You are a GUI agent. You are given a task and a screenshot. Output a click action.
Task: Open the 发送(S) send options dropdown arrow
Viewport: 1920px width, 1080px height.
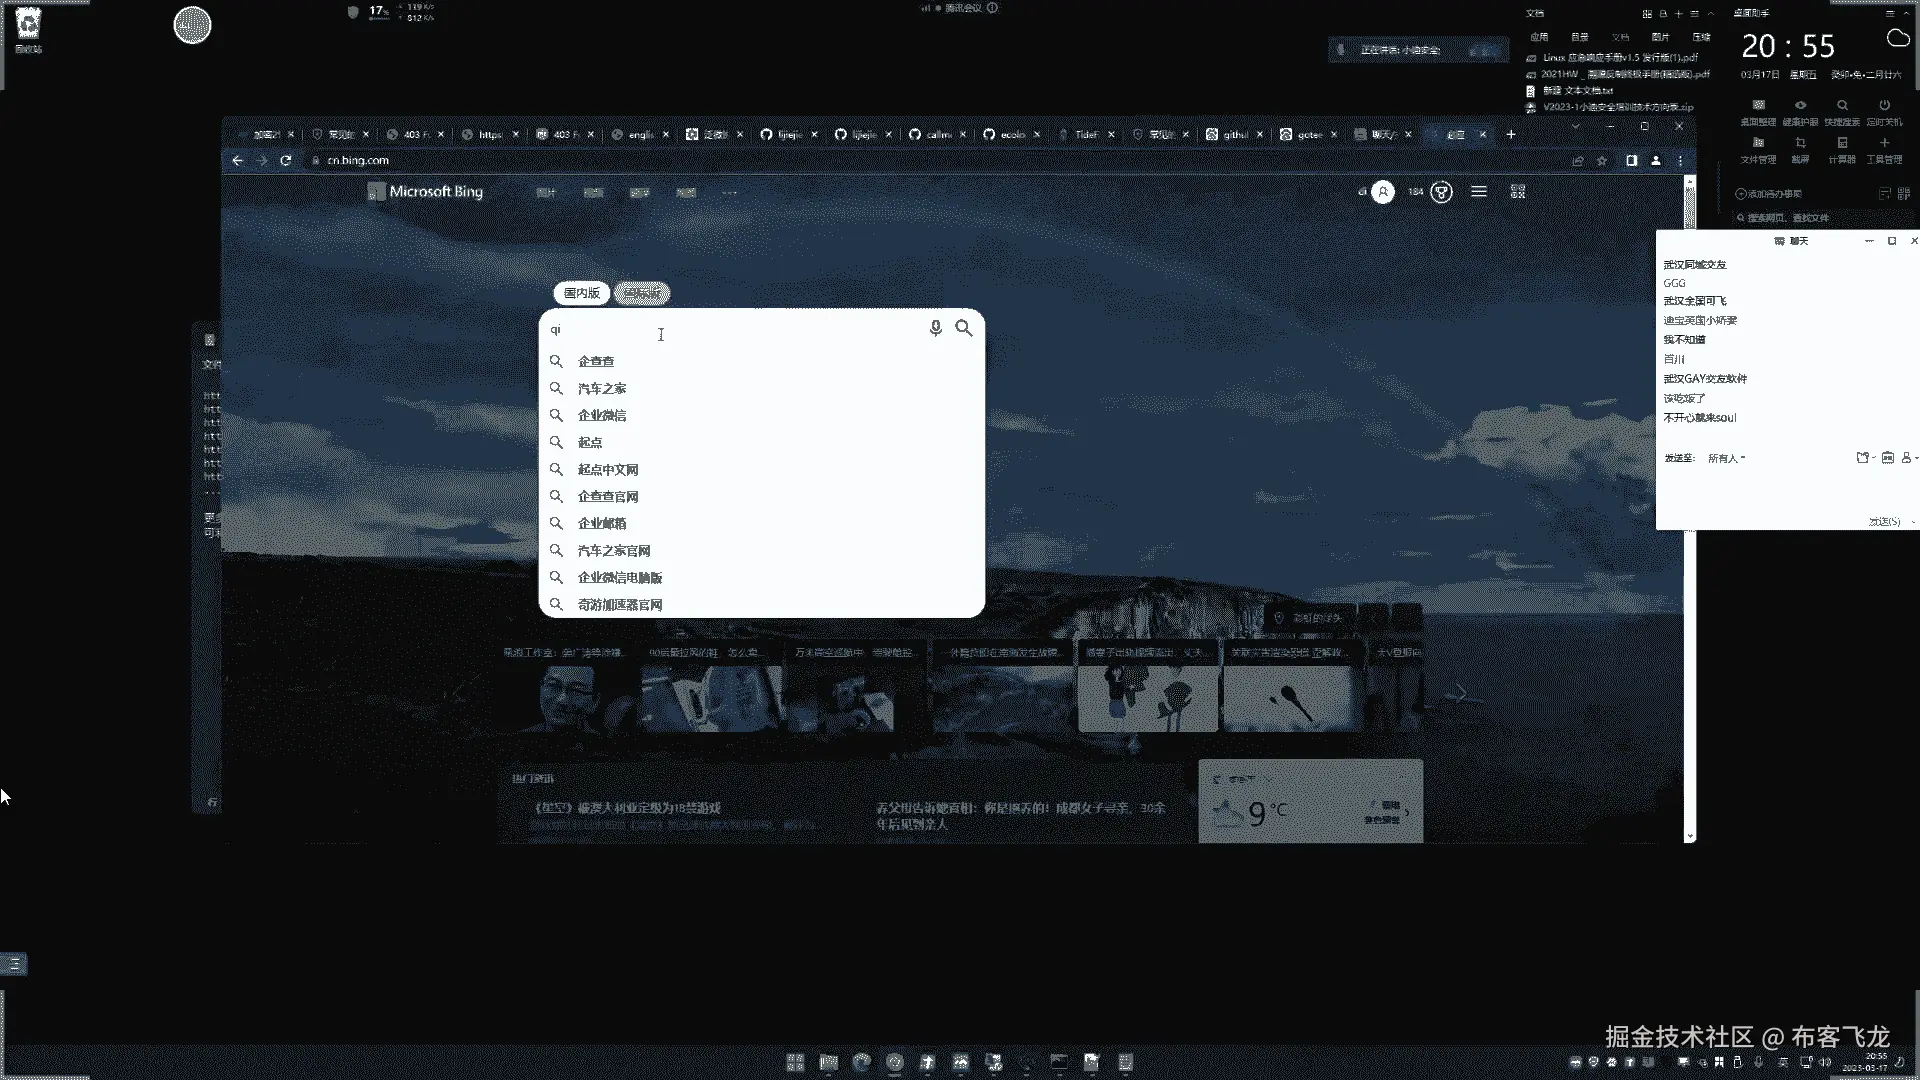coord(1912,522)
